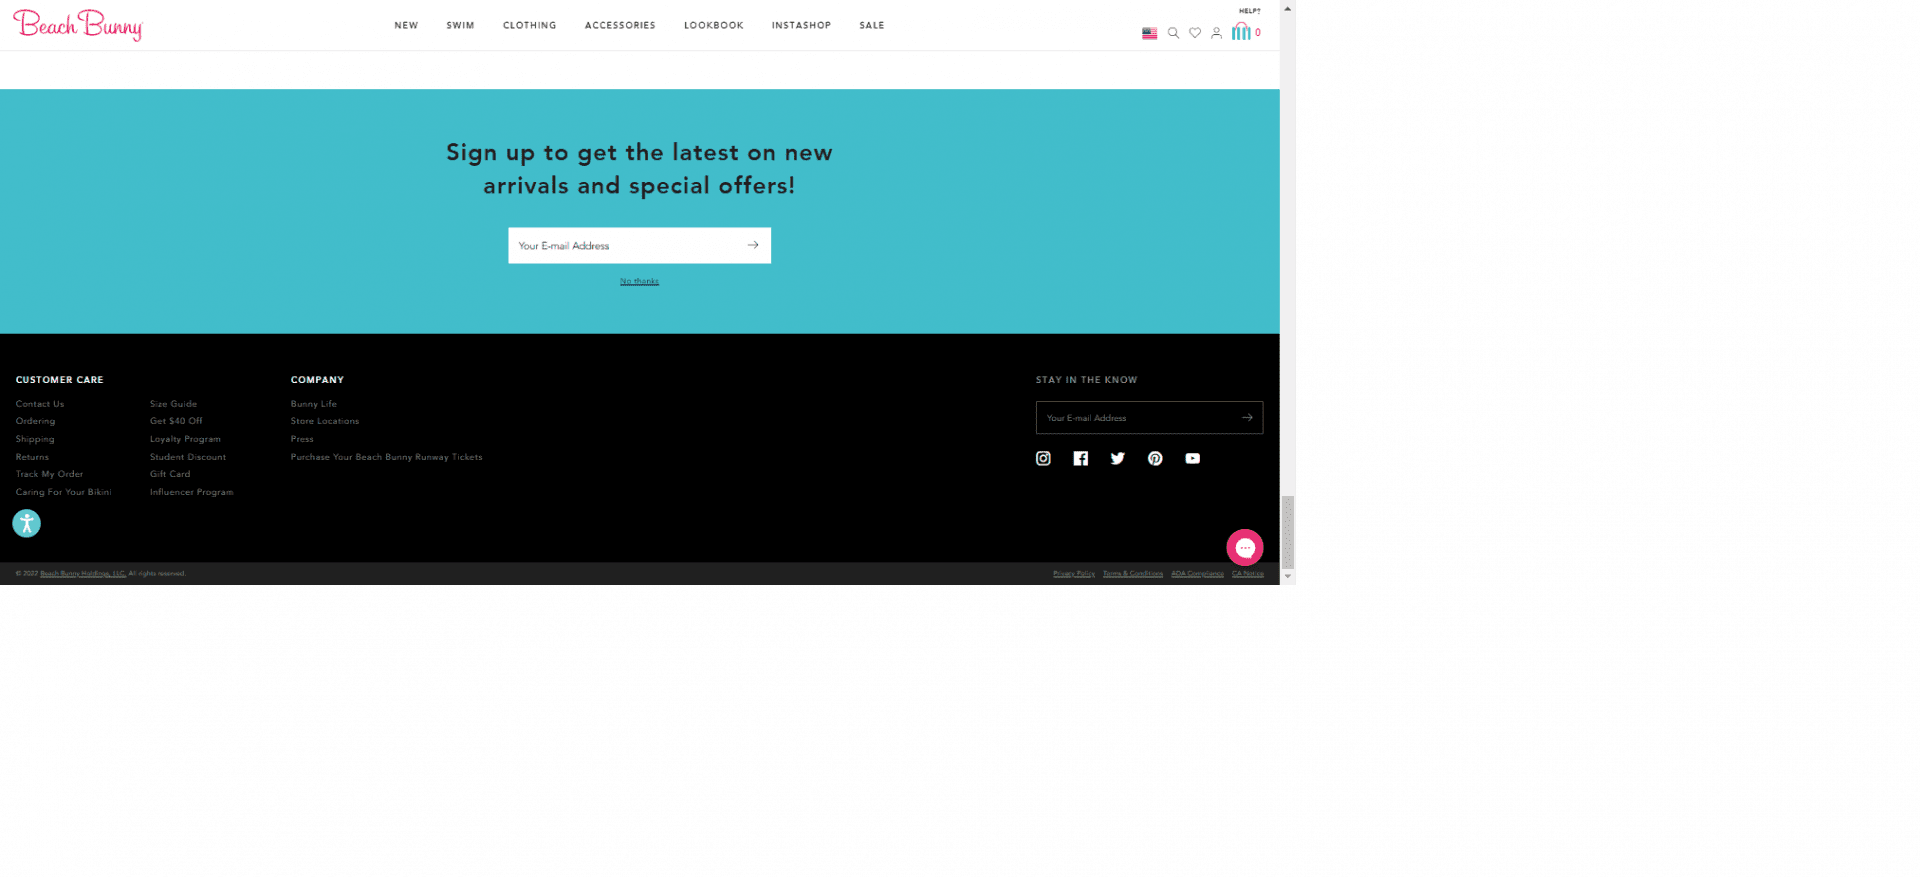Open the US flag country selector
The width and height of the screenshot is (1920, 877).
point(1149,33)
